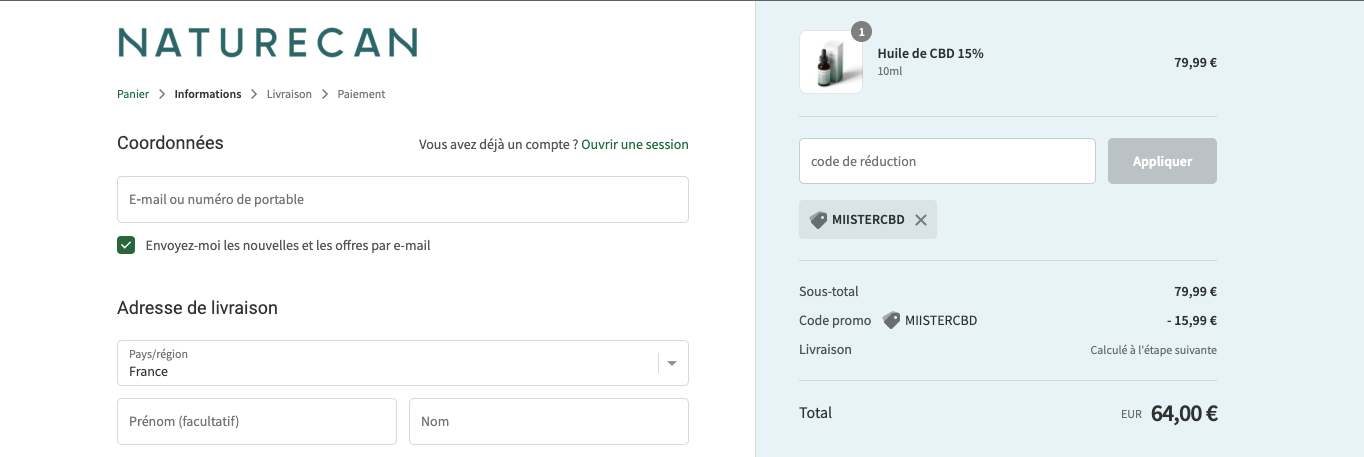Click chevron between Livraison and Paiement
Image resolution: width=1364 pixels, height=457 pixels.
(325, 94)
